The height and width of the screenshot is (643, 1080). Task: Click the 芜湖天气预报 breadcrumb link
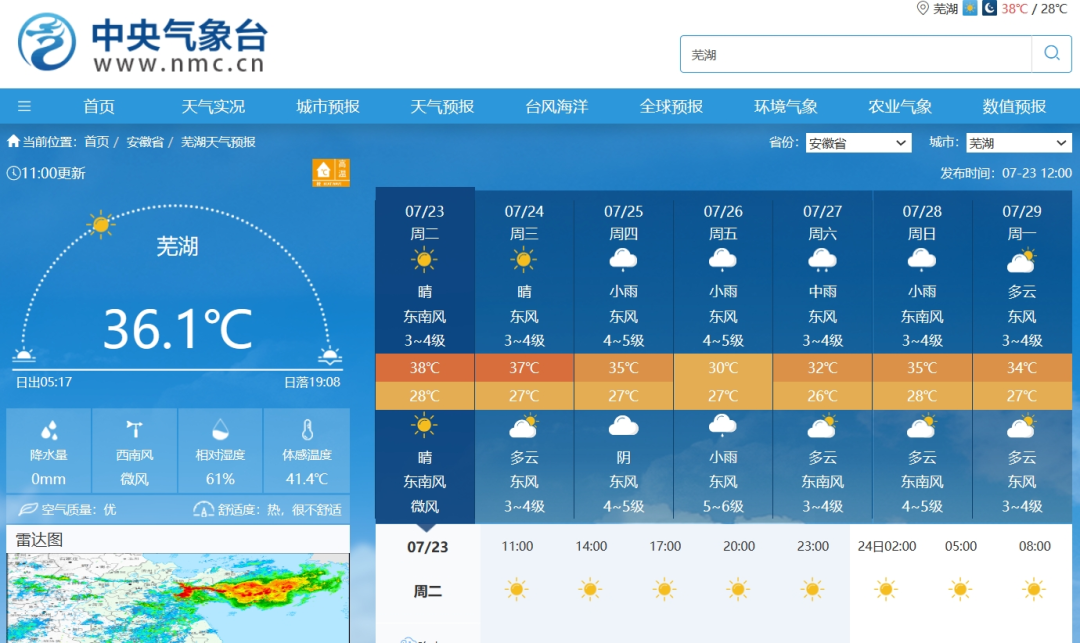coord(218,142)
